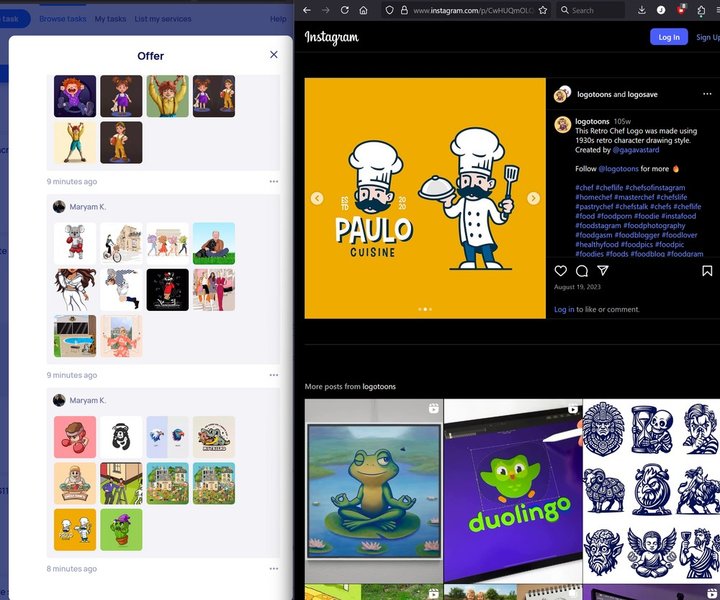Open the post options three dots
Screen dimensions: 720x600
[x=707, y=94]
